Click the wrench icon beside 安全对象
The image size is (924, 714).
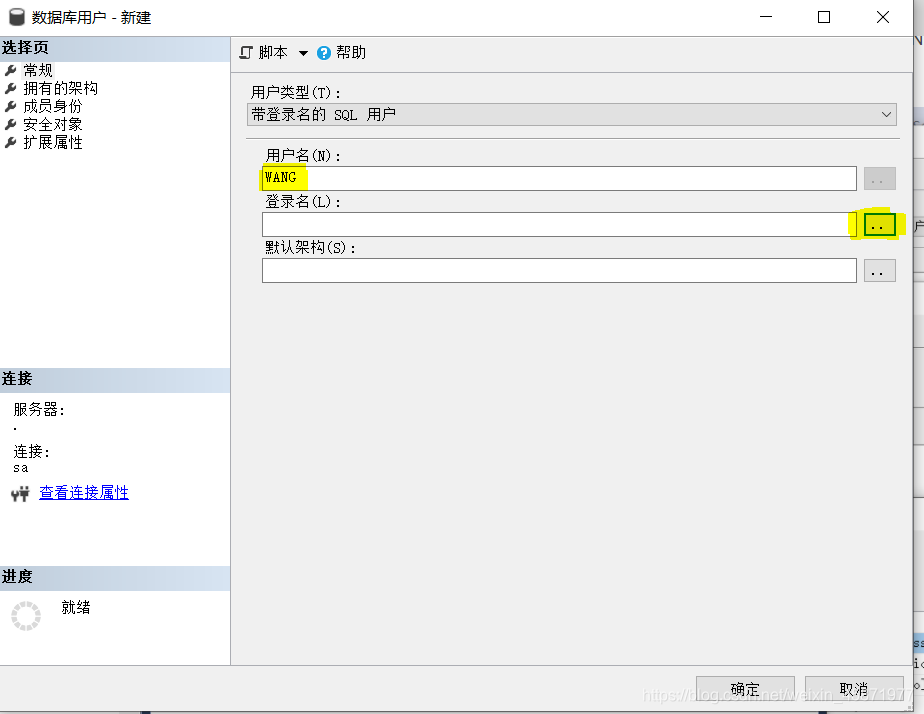pos(13,123)
